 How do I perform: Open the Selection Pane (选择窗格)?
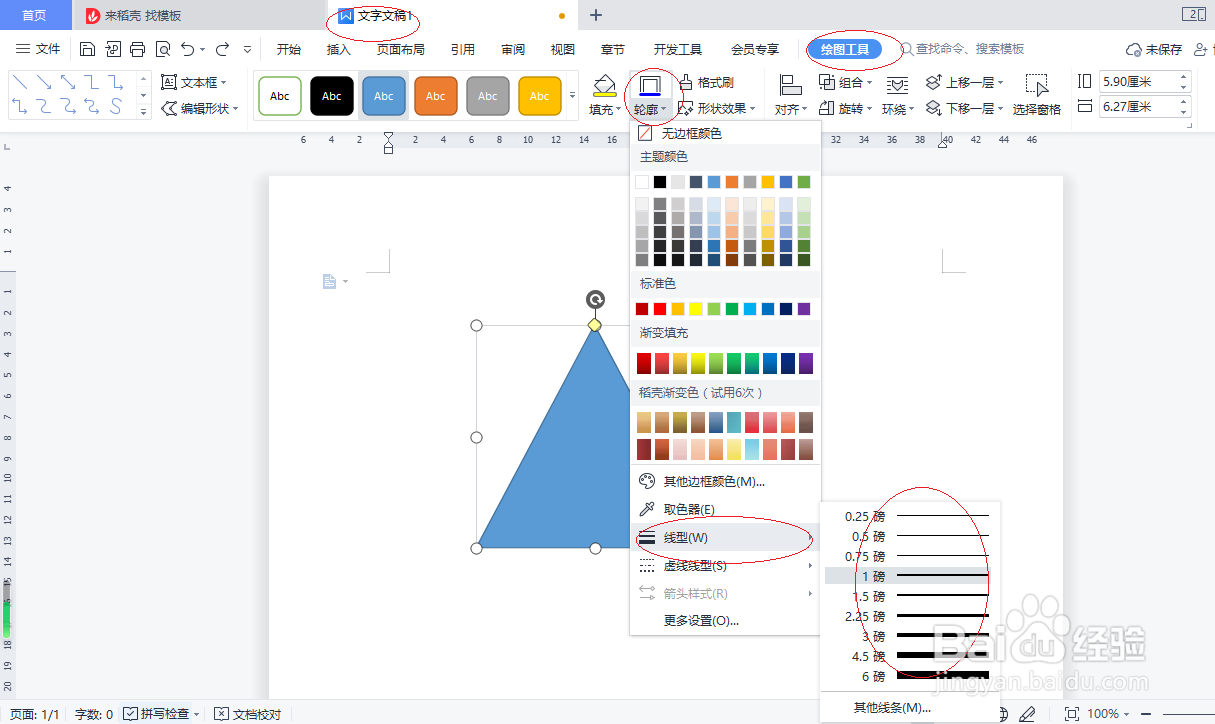coord(1036,95)
